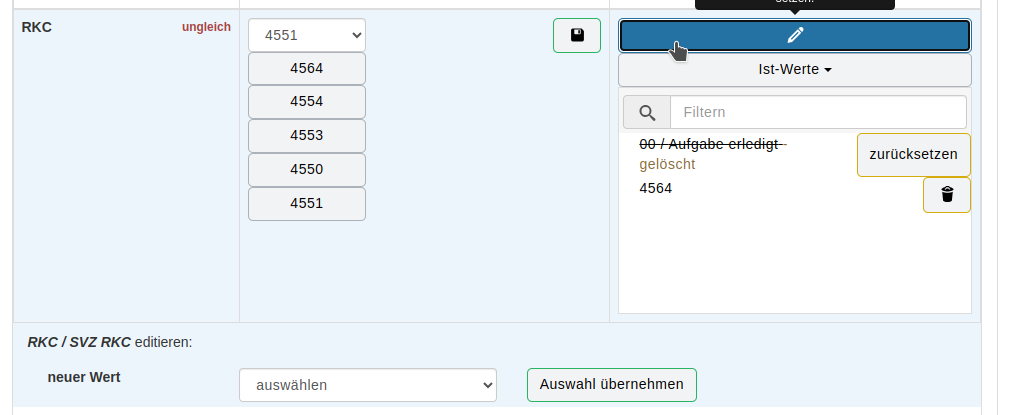Choose the 4553 value button
Viewport: 1023px width, 415px height.
307,136
